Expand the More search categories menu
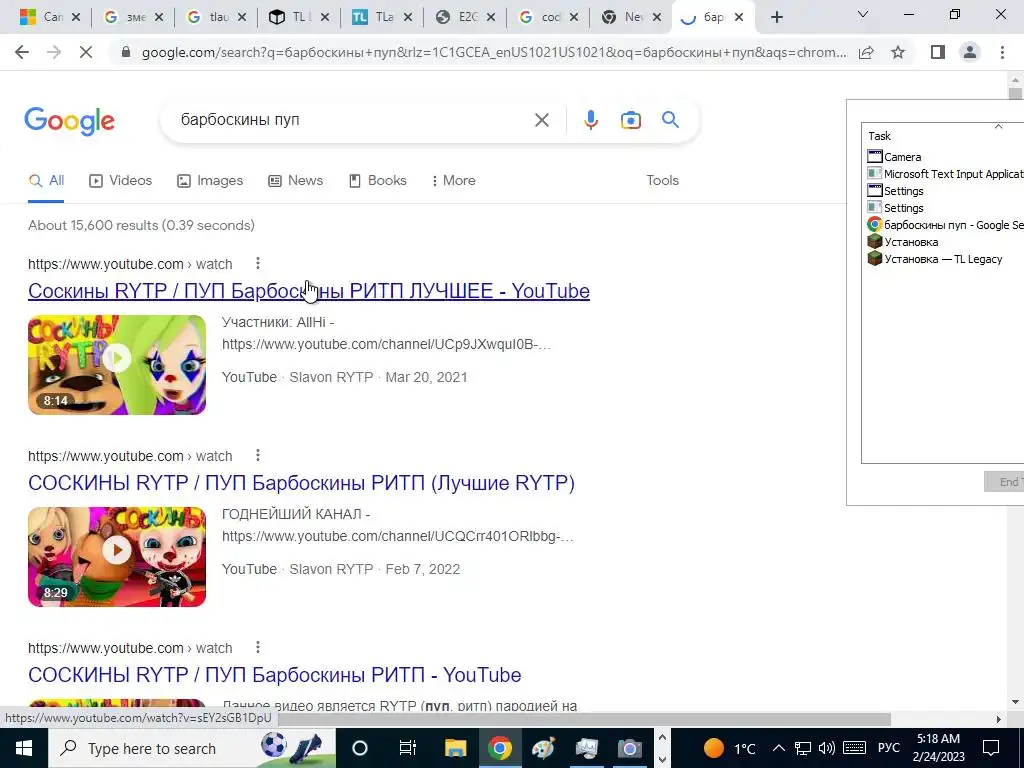 [454, 181]
